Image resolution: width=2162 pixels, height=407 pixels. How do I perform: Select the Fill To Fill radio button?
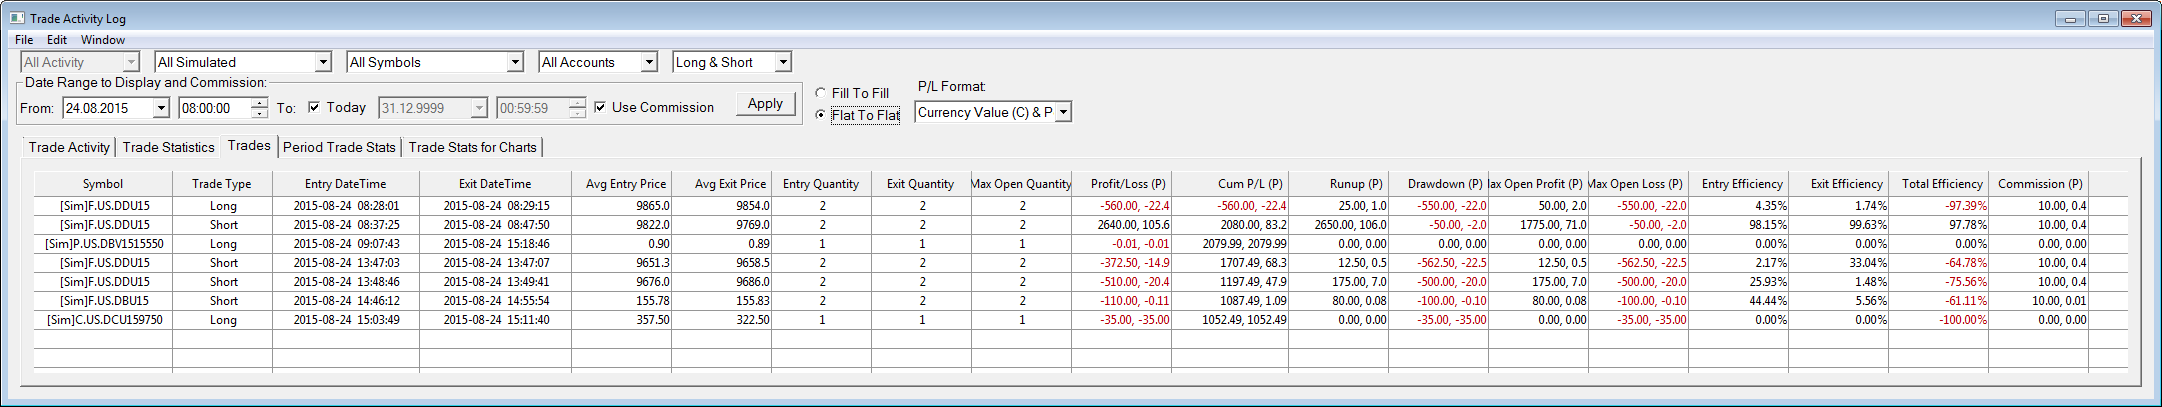(821, 93)
